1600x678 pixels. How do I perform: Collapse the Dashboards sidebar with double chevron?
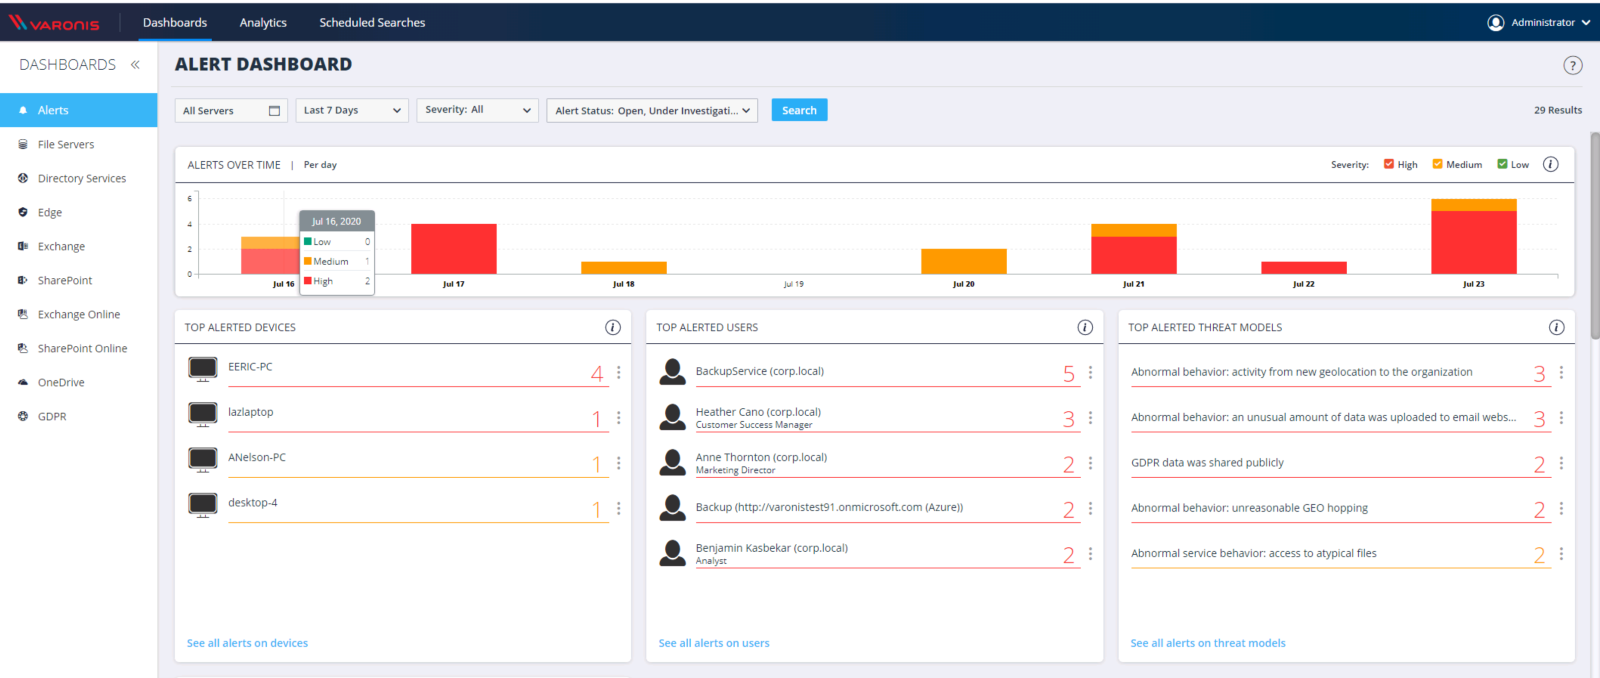click(x=135, y=65)
